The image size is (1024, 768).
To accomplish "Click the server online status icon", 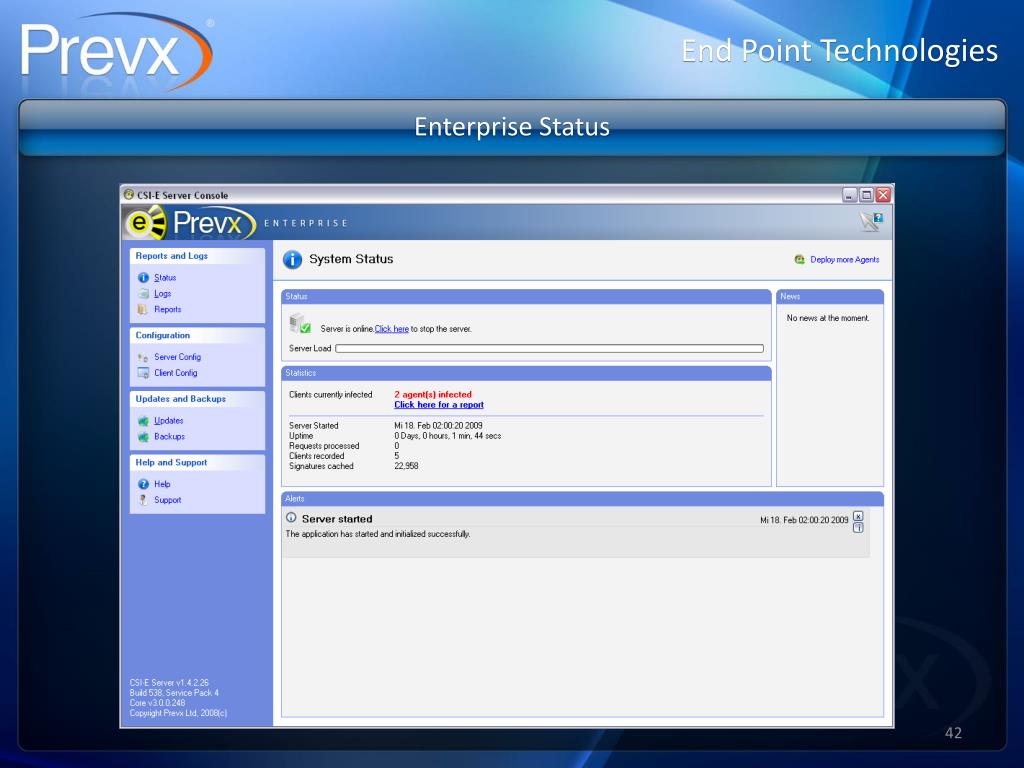I will tap(300, 323).
